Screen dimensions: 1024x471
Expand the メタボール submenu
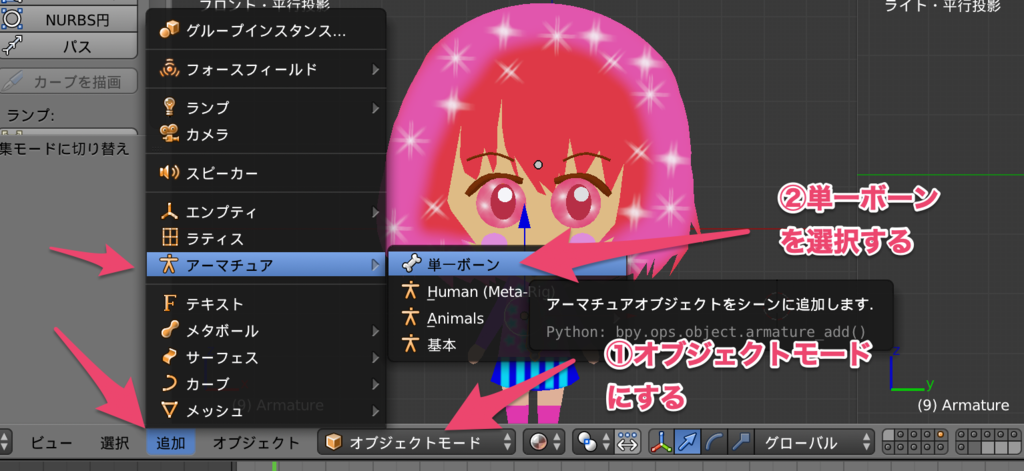(x=266, y=331)
